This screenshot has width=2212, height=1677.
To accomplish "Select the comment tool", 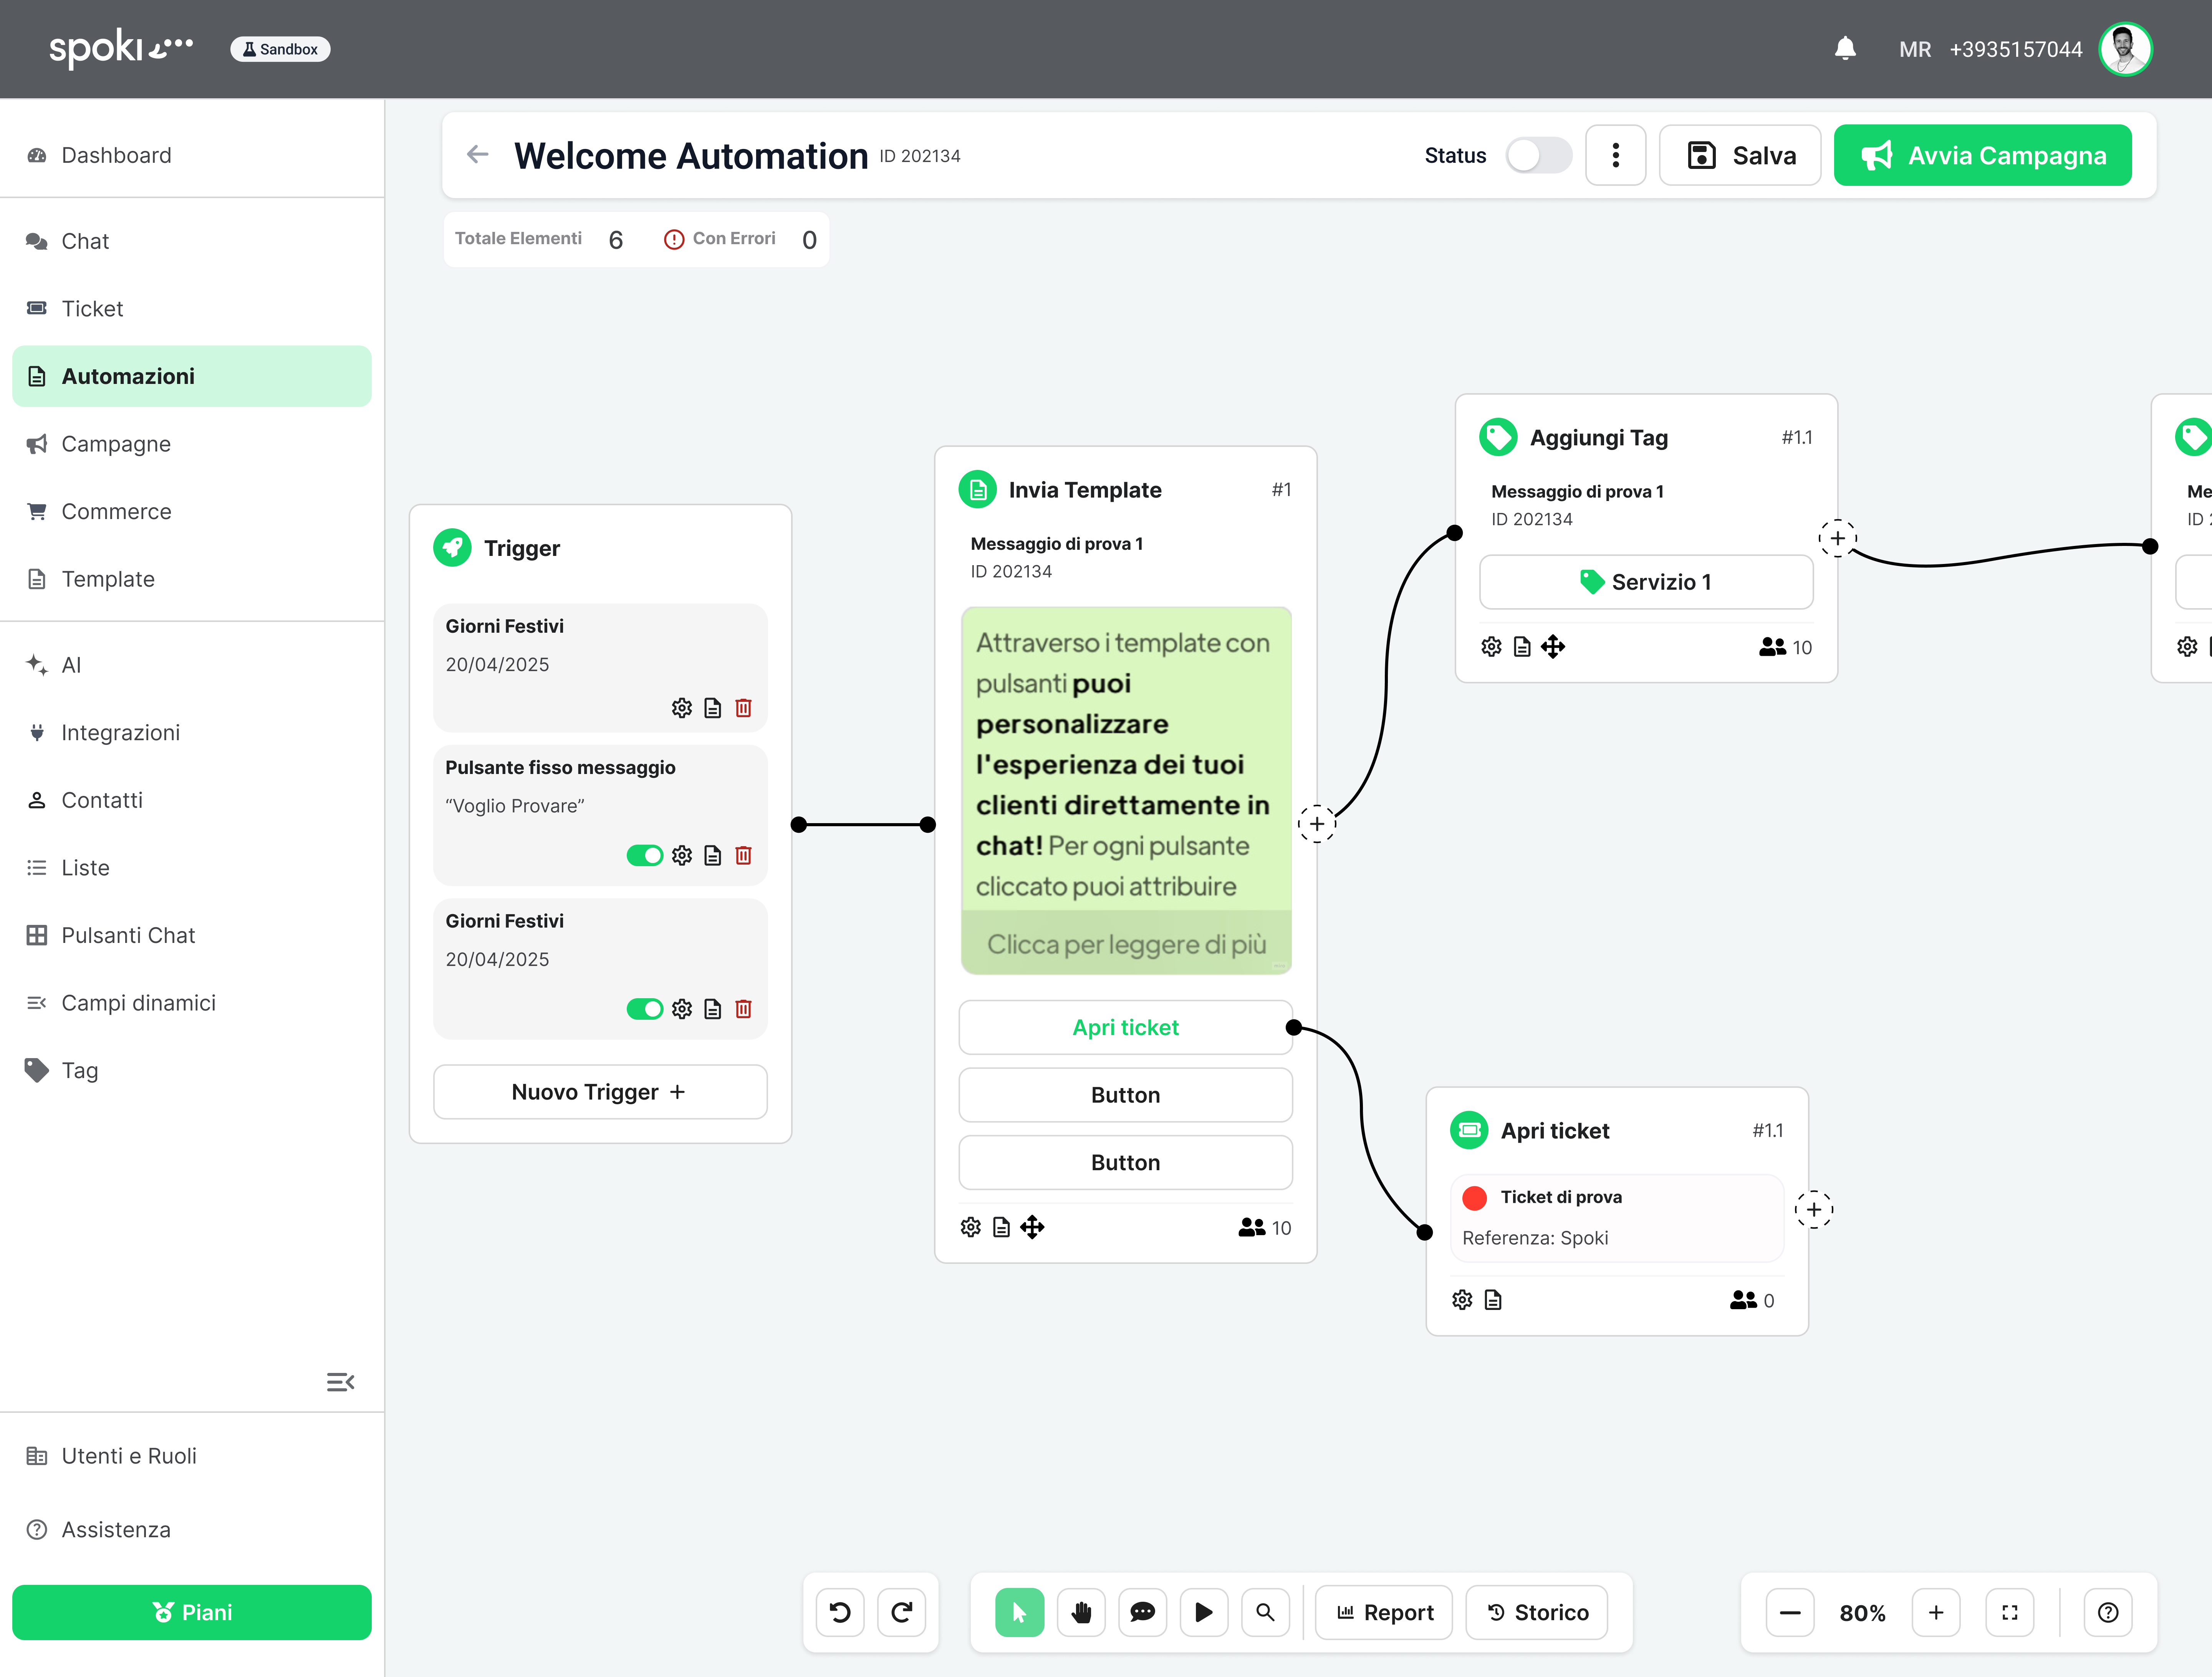I will pos(1143,1612).
